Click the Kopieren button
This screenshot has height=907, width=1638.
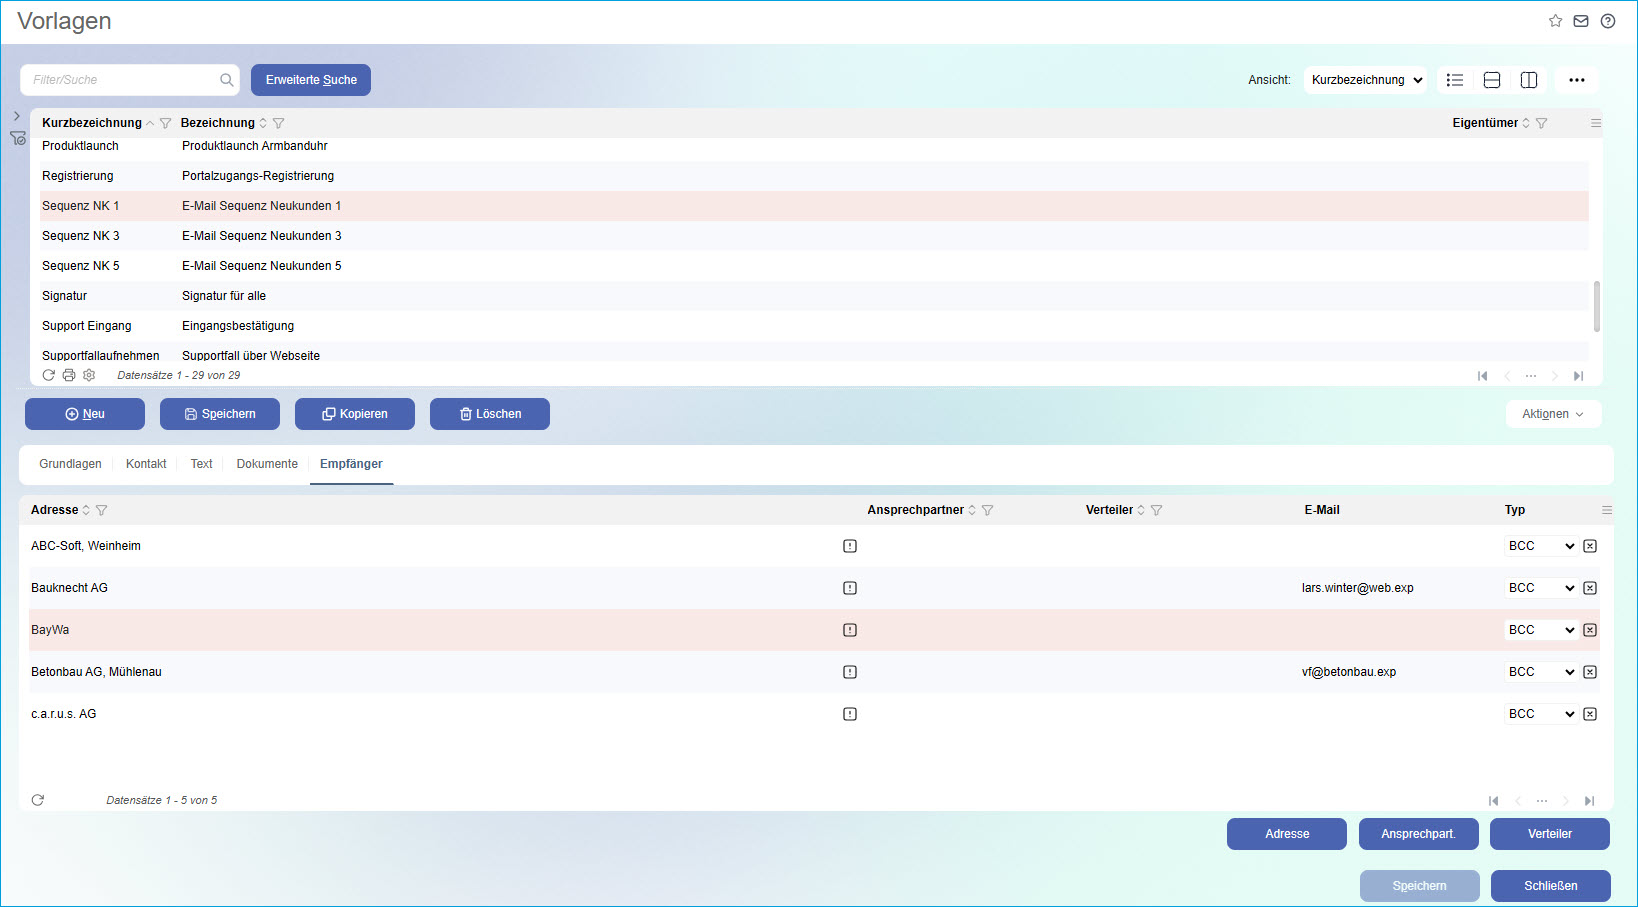(x=355, y=414)
